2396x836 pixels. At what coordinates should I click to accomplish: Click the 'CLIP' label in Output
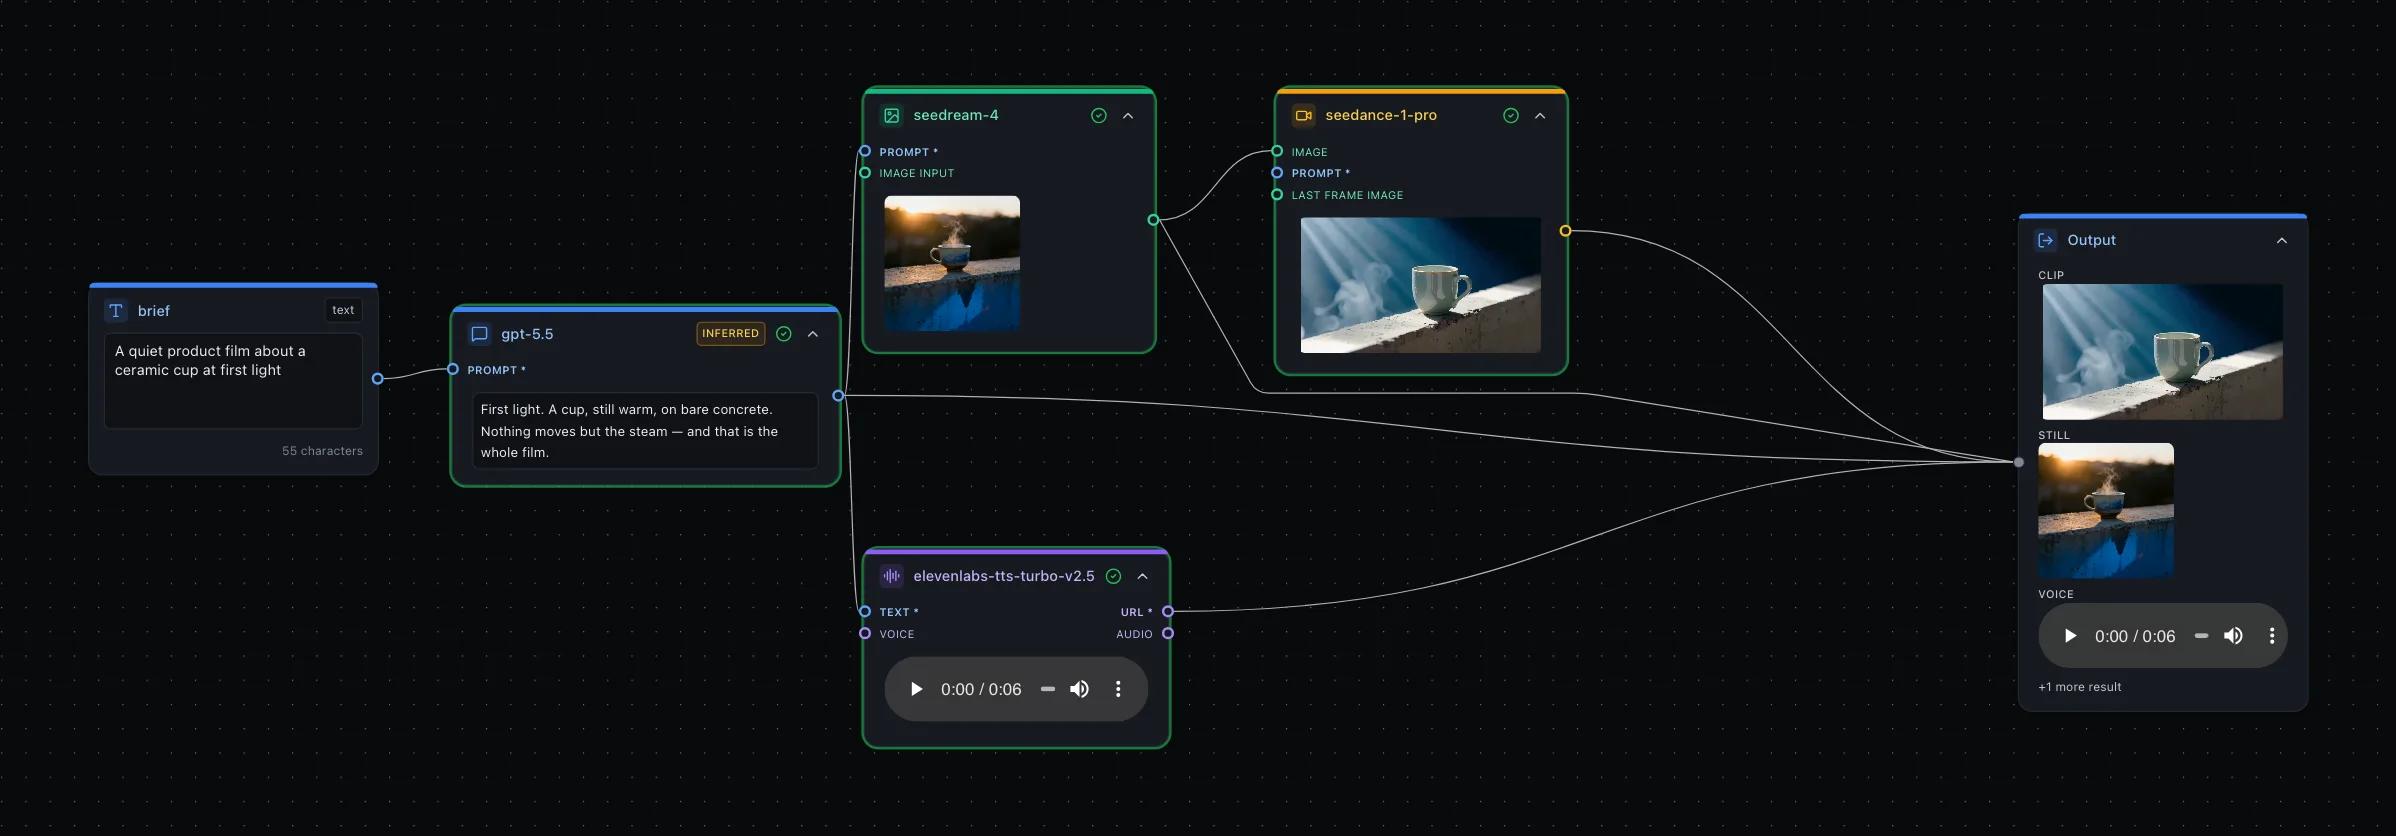tap(2051, 275)
